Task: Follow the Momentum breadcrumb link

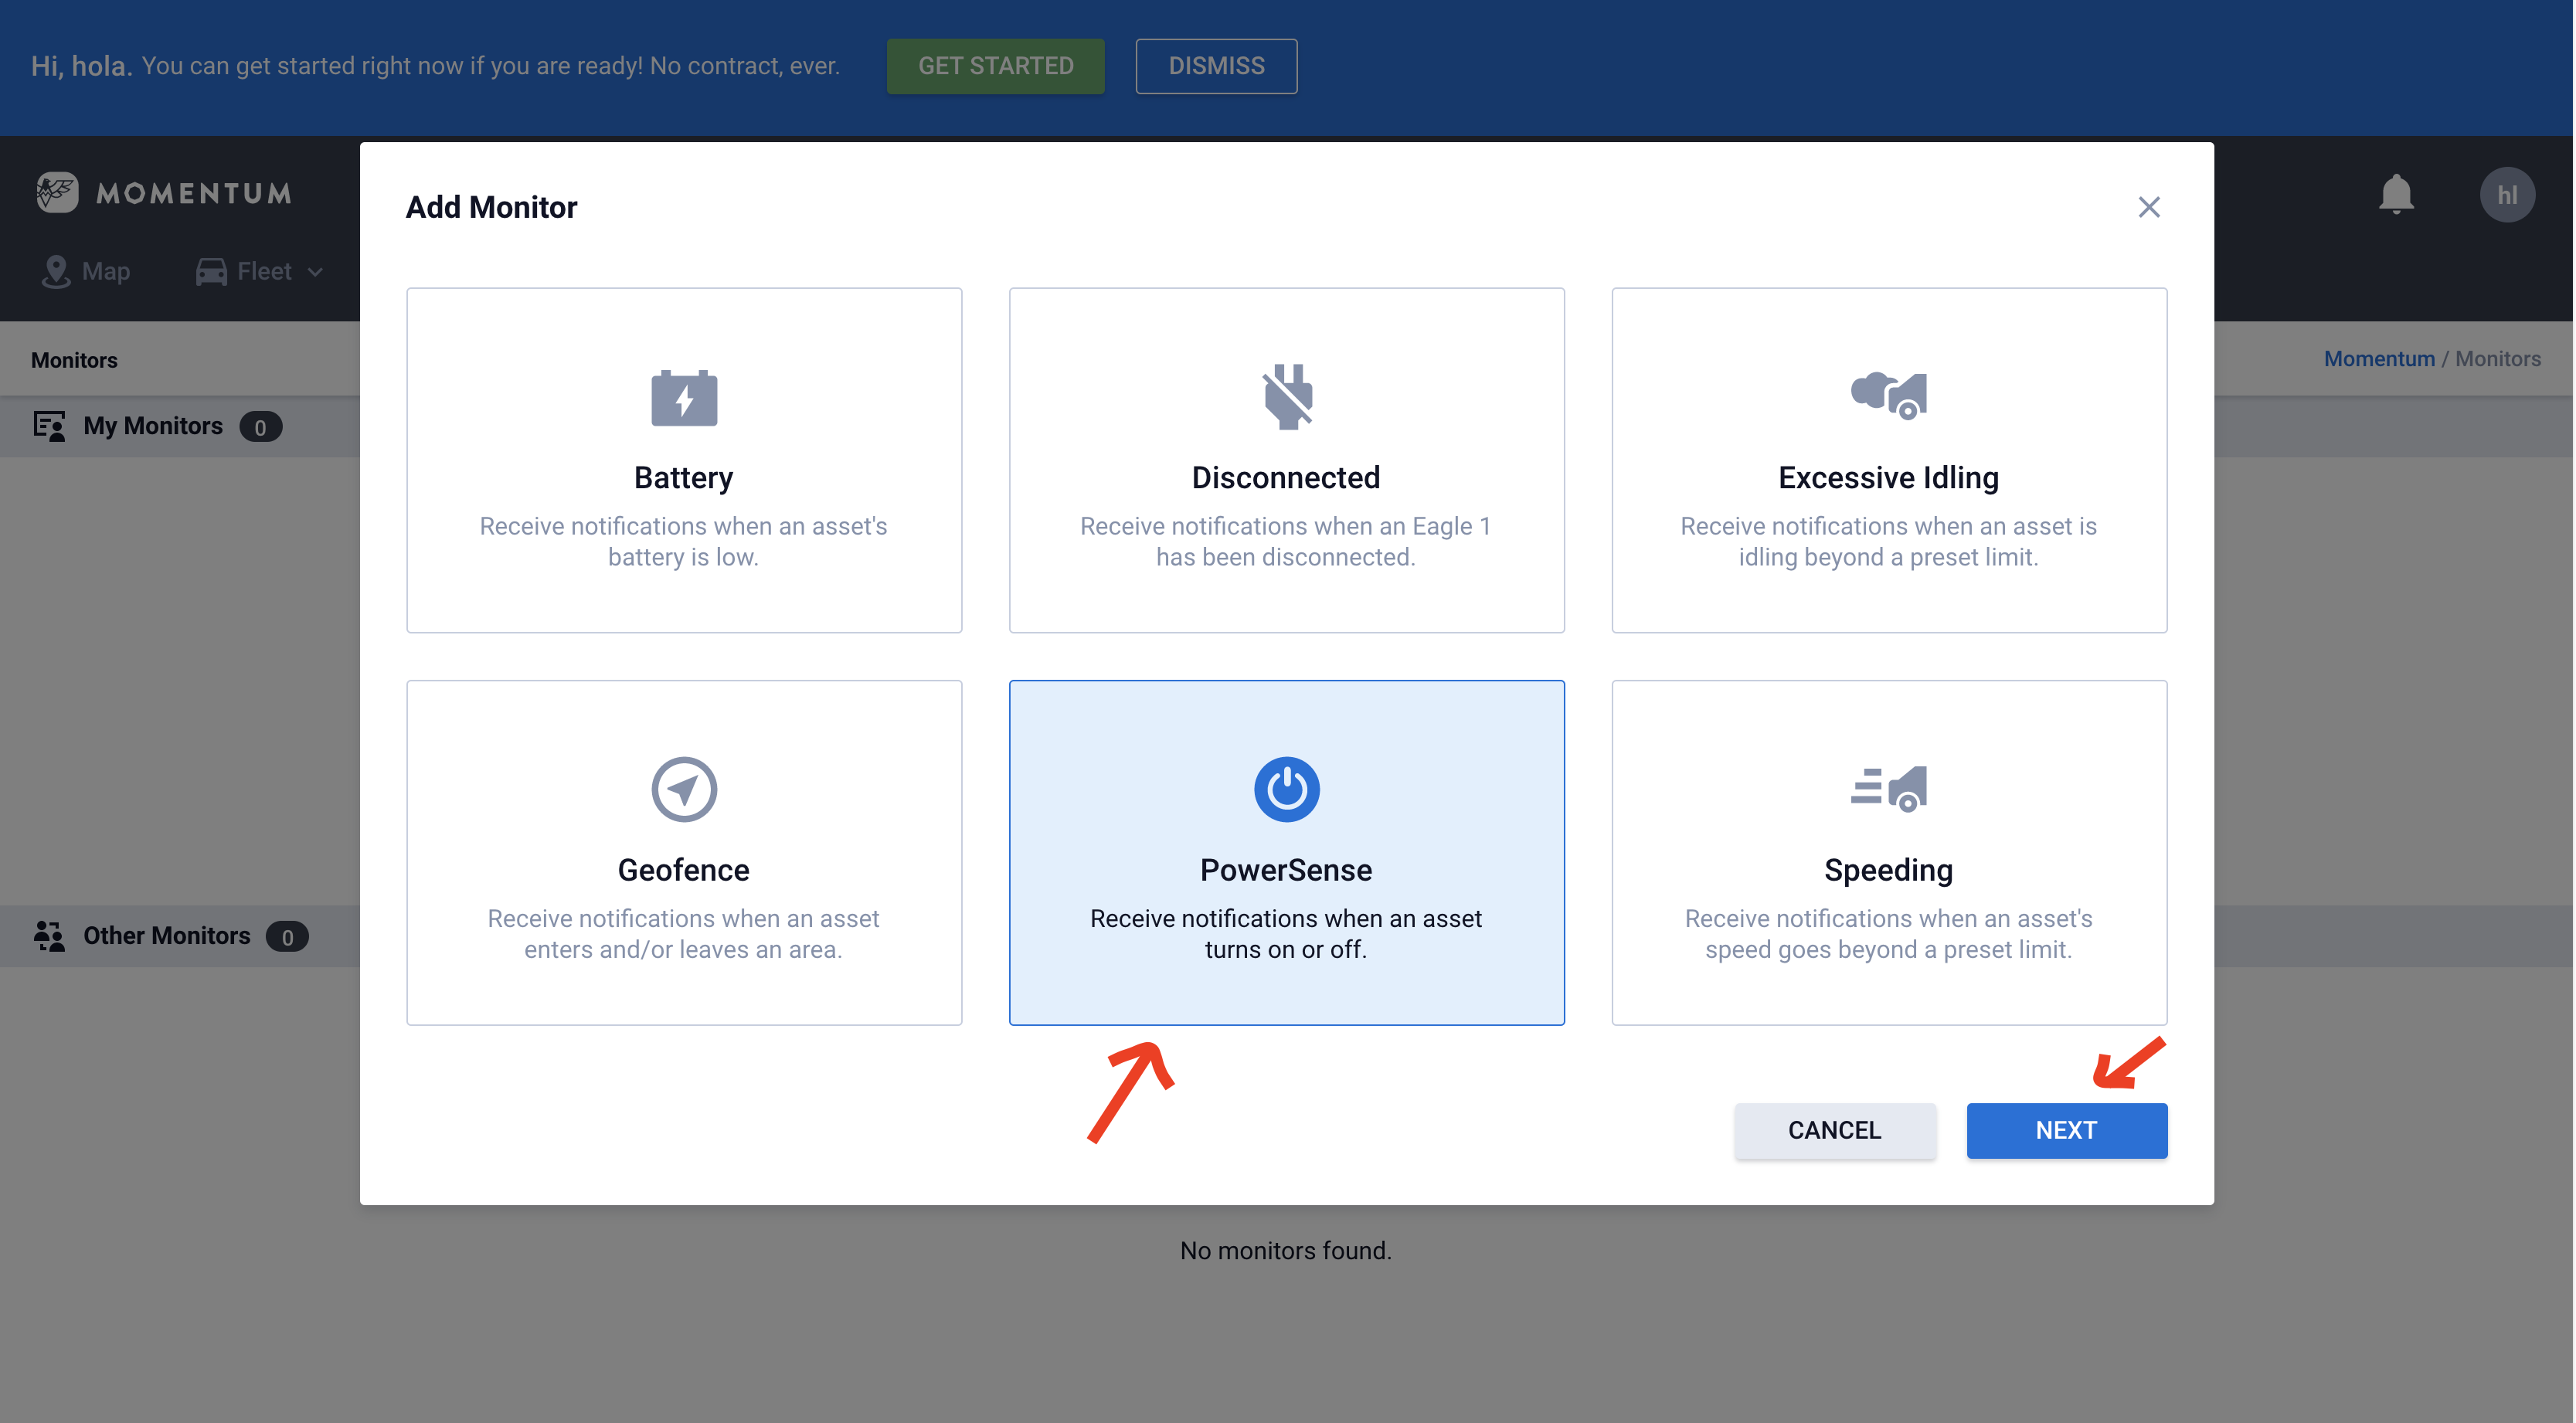Action: coord(2378,359)
